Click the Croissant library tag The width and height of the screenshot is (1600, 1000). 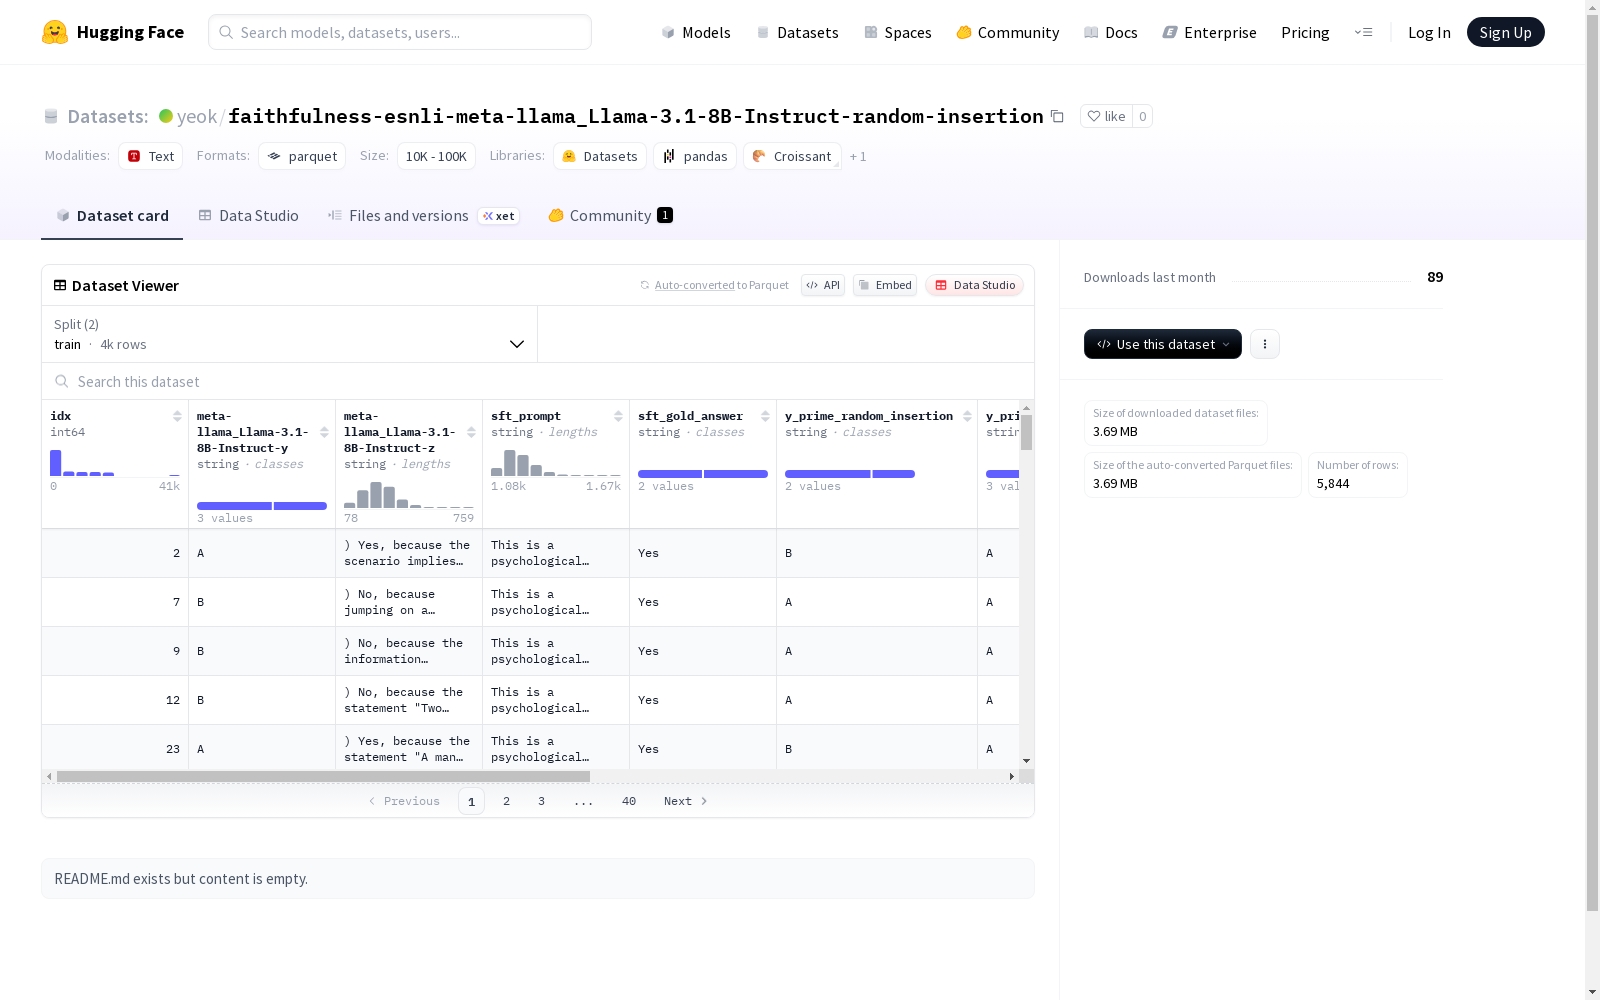pyautogui.click(x=792, y=156)
